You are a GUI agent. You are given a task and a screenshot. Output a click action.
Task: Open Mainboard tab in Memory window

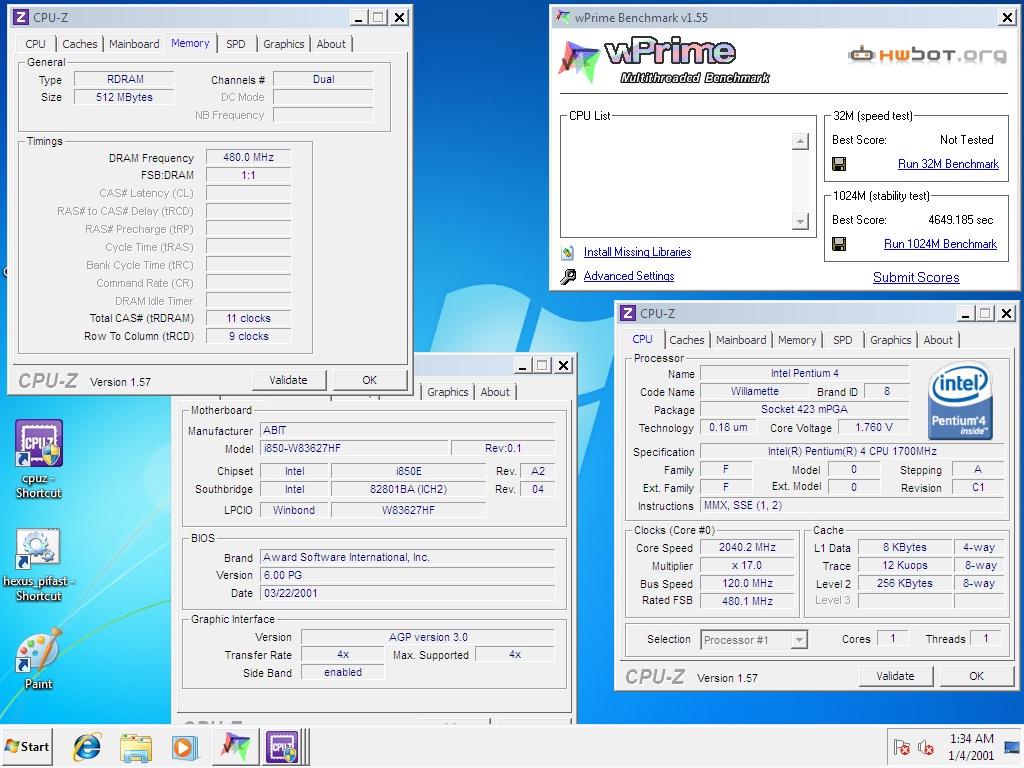click(x=134, y=44)
